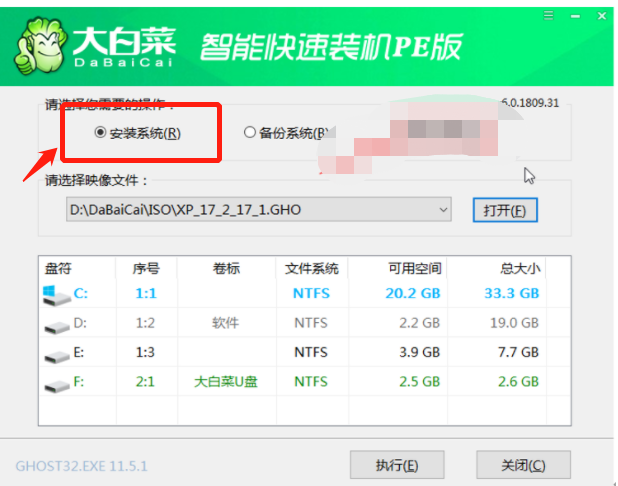Click the 大白菜U盘 volume label
This screenshot has width=618, height=486.
coord(226,382)
